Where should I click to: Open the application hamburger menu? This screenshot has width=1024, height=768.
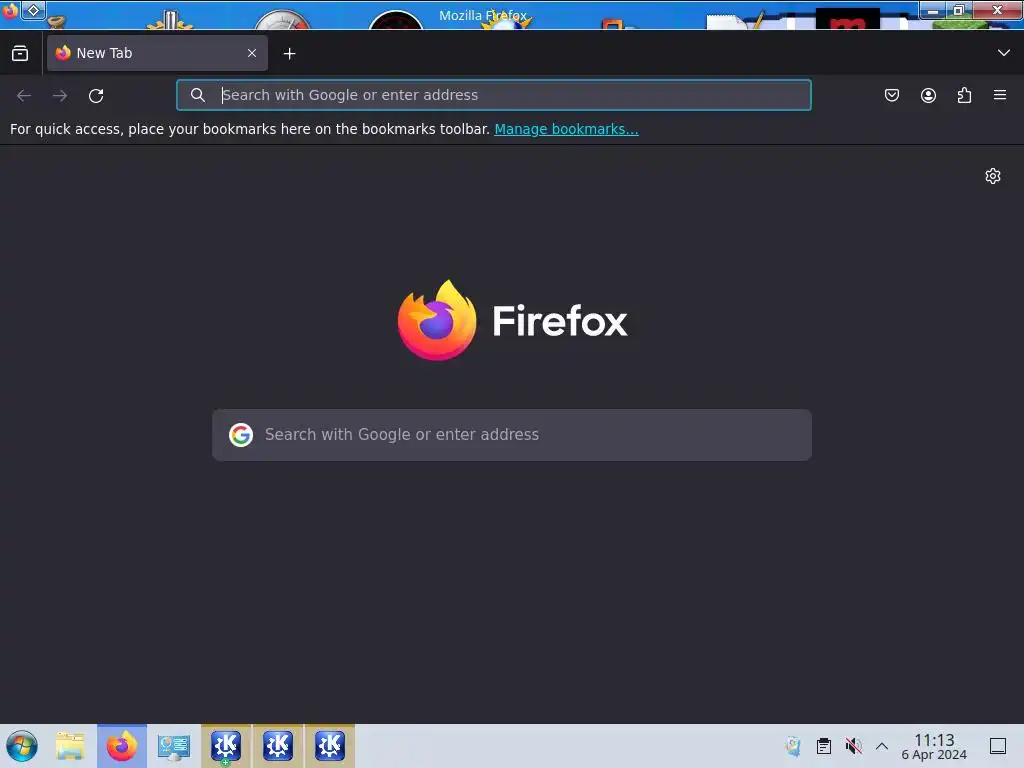pyautogui.click(x=1000, y=95)
